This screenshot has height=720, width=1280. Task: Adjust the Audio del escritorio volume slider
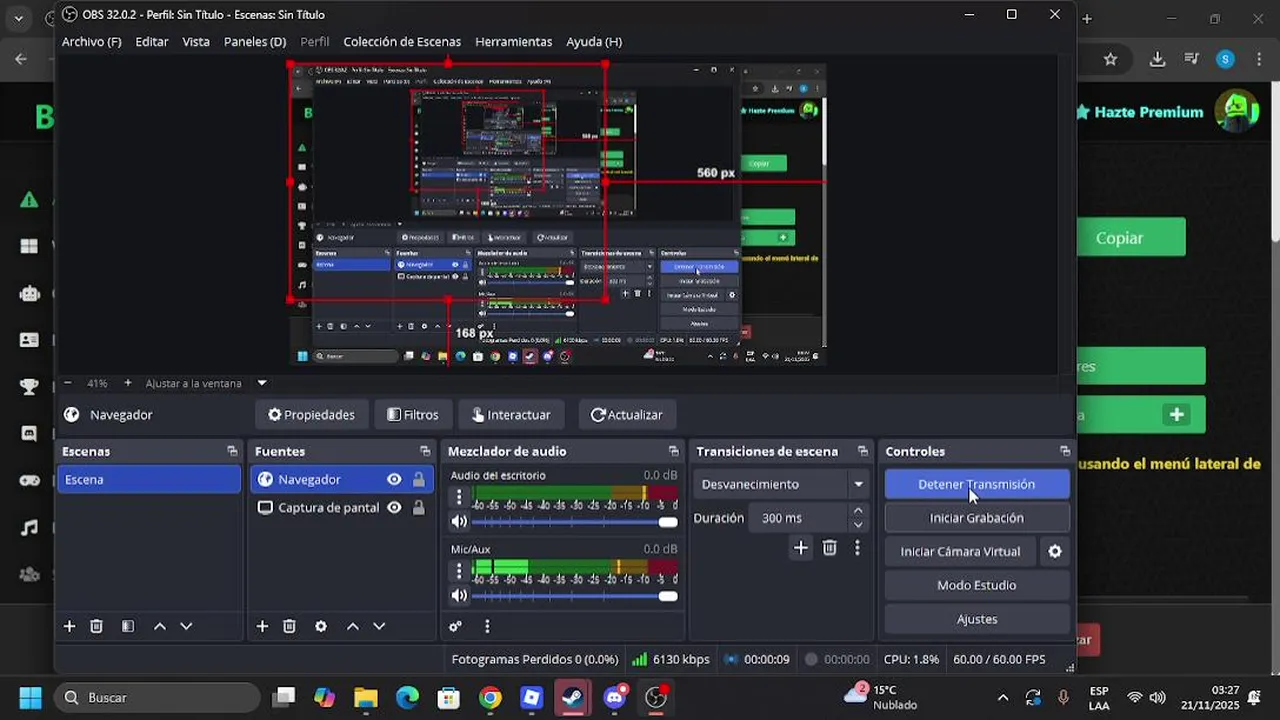pyautogui.click(x=574, y=522)
